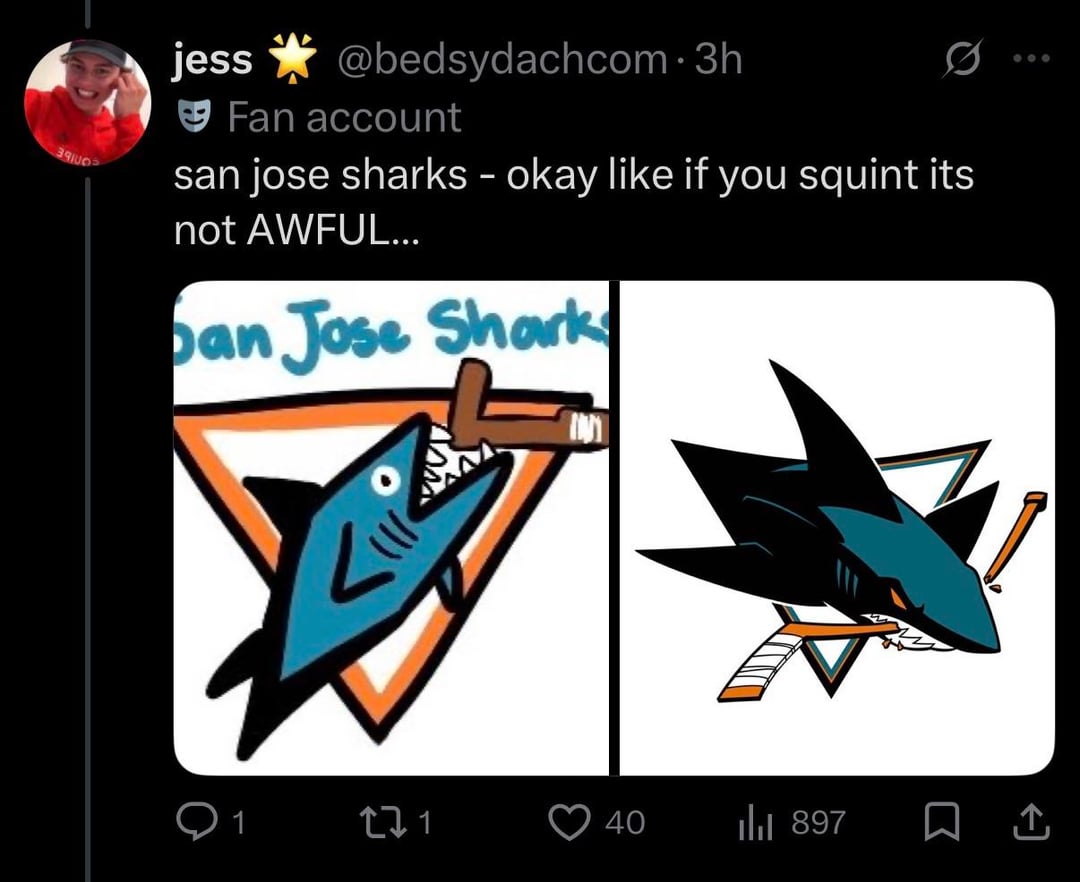Click the mask icon beside Fan account
Image resolution: width=1080 pixels, height=882 pixels.
pos(193,118)
